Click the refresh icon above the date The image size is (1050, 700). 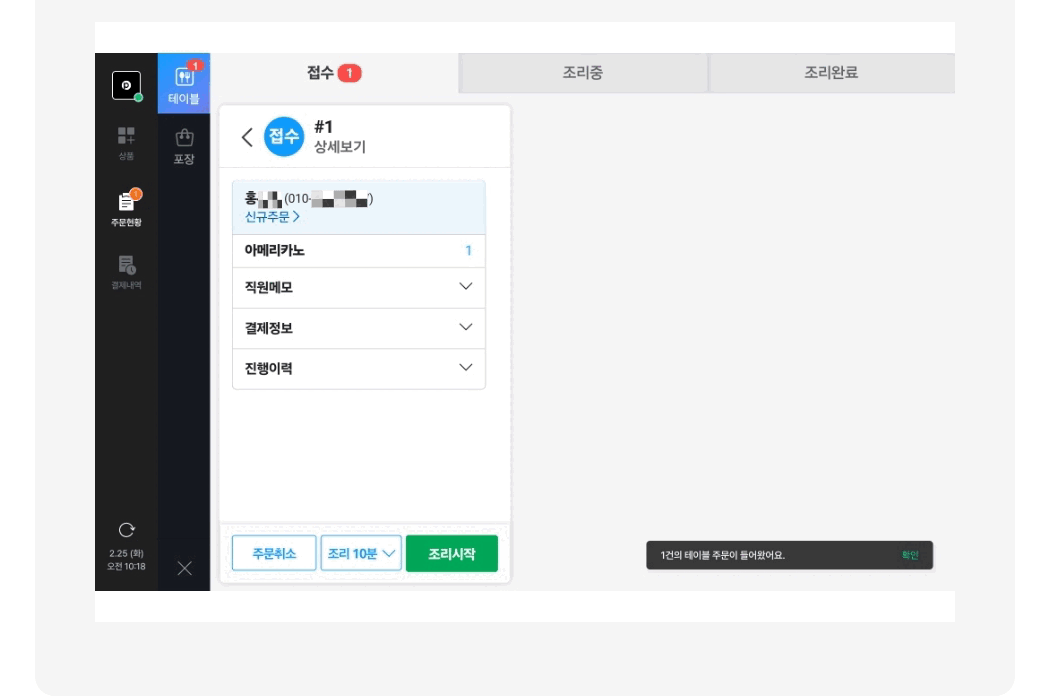(x=126, y=528)
